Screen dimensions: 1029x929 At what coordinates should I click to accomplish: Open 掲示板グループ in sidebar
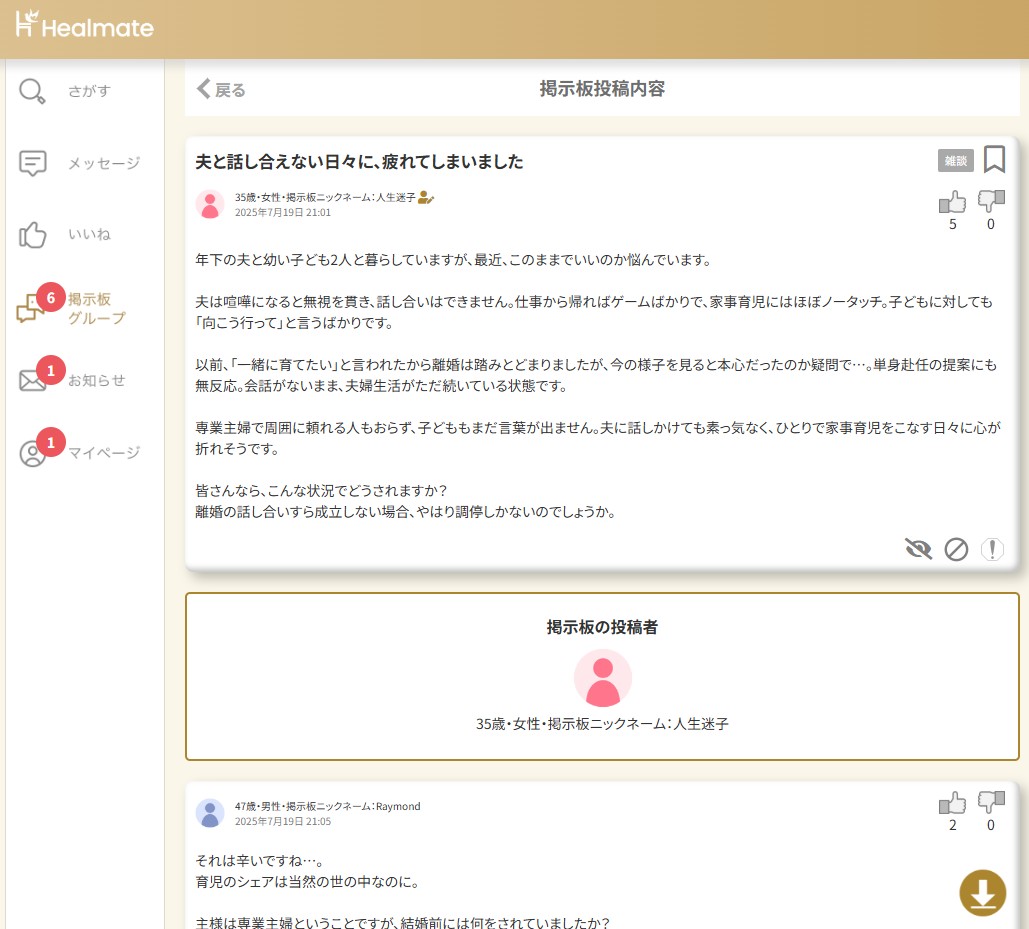pyautogui.click(x=33, y=309)
